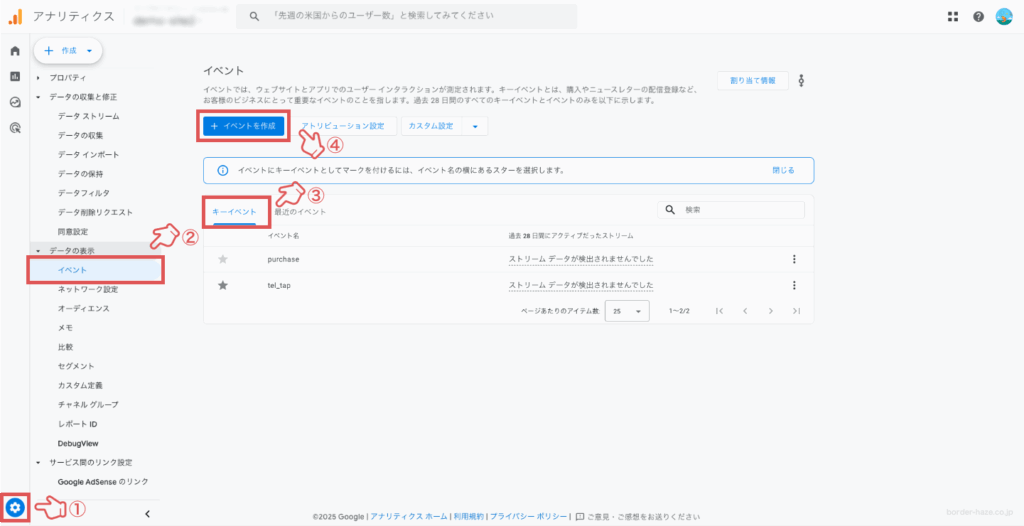Click the magnifier icon in the event search box
Screen dimensions: 1024x526
670,210
